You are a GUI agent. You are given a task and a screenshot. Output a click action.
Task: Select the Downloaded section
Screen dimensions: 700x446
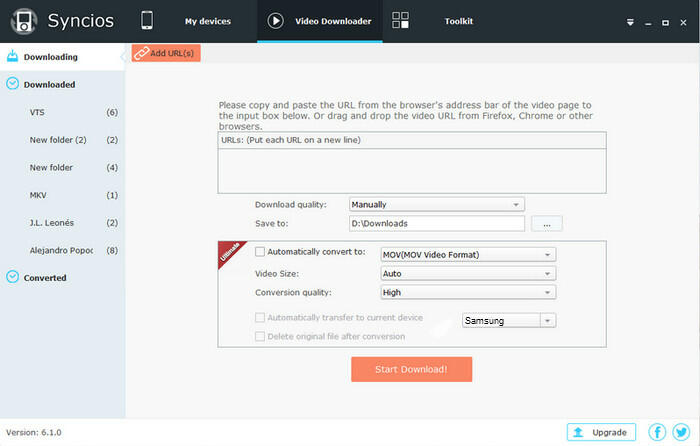click(x=62, y=84)
